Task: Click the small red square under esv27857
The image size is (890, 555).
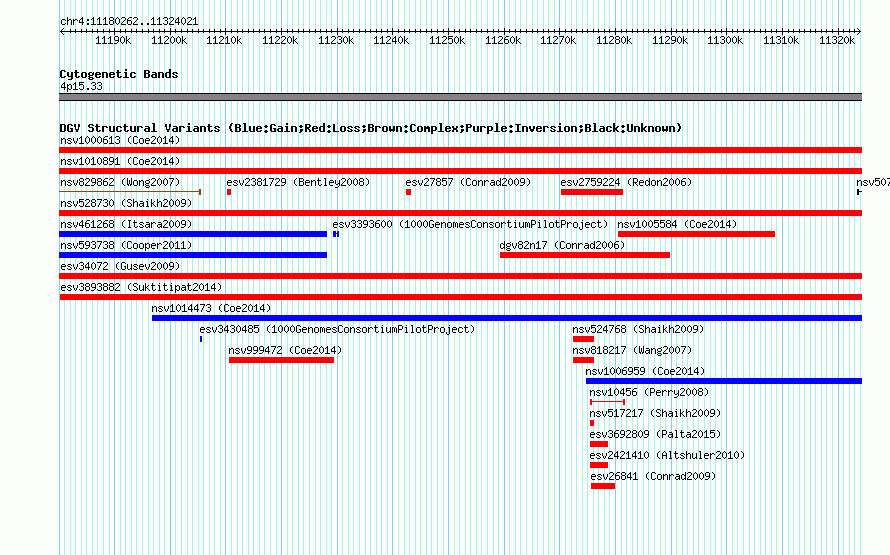Action: 408,192
